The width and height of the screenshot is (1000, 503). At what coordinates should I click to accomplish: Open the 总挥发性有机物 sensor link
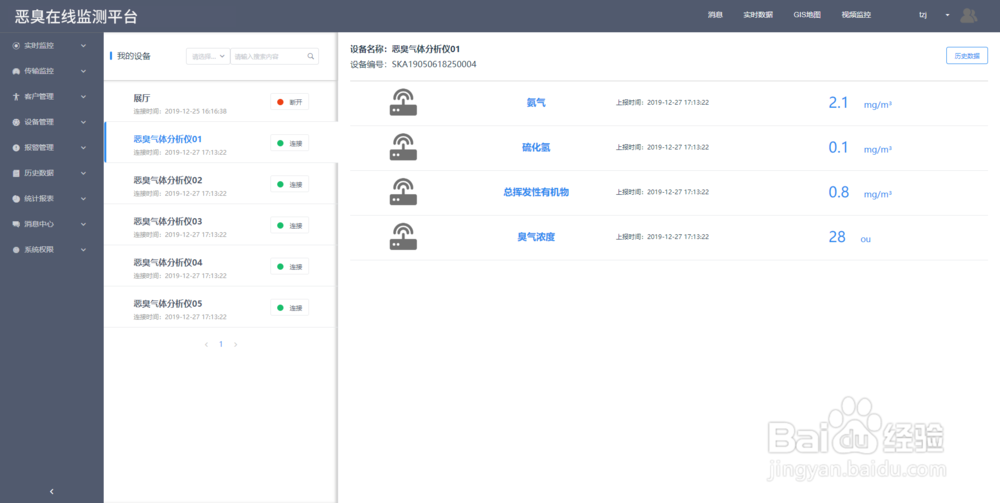coord(536,192)
